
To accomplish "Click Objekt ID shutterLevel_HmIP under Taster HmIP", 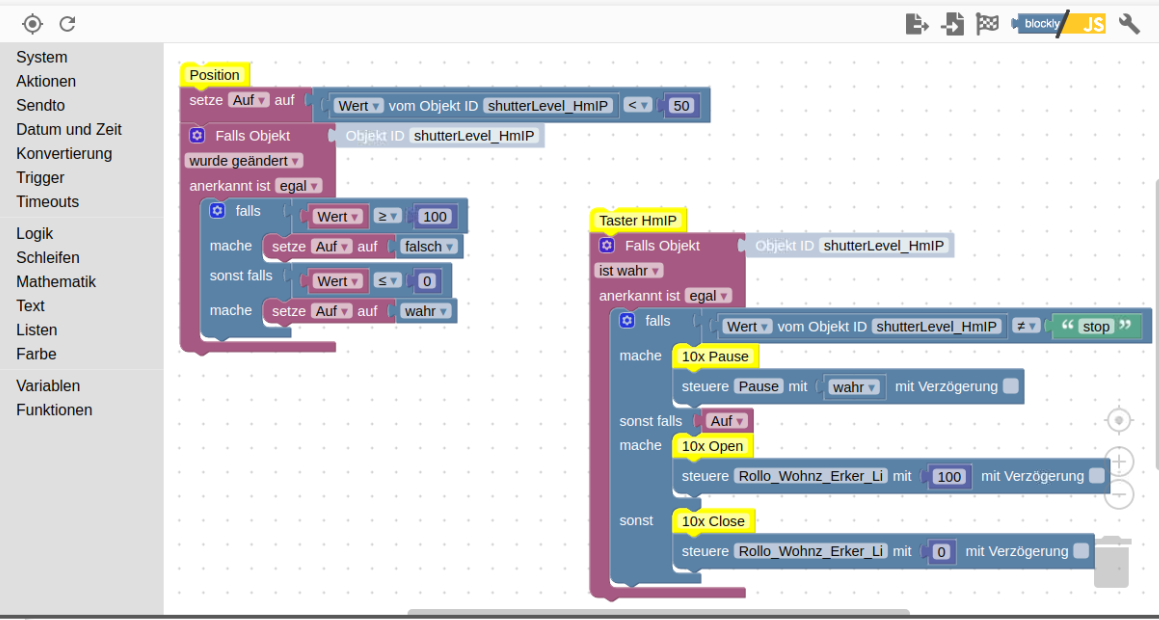I will 884,245.
